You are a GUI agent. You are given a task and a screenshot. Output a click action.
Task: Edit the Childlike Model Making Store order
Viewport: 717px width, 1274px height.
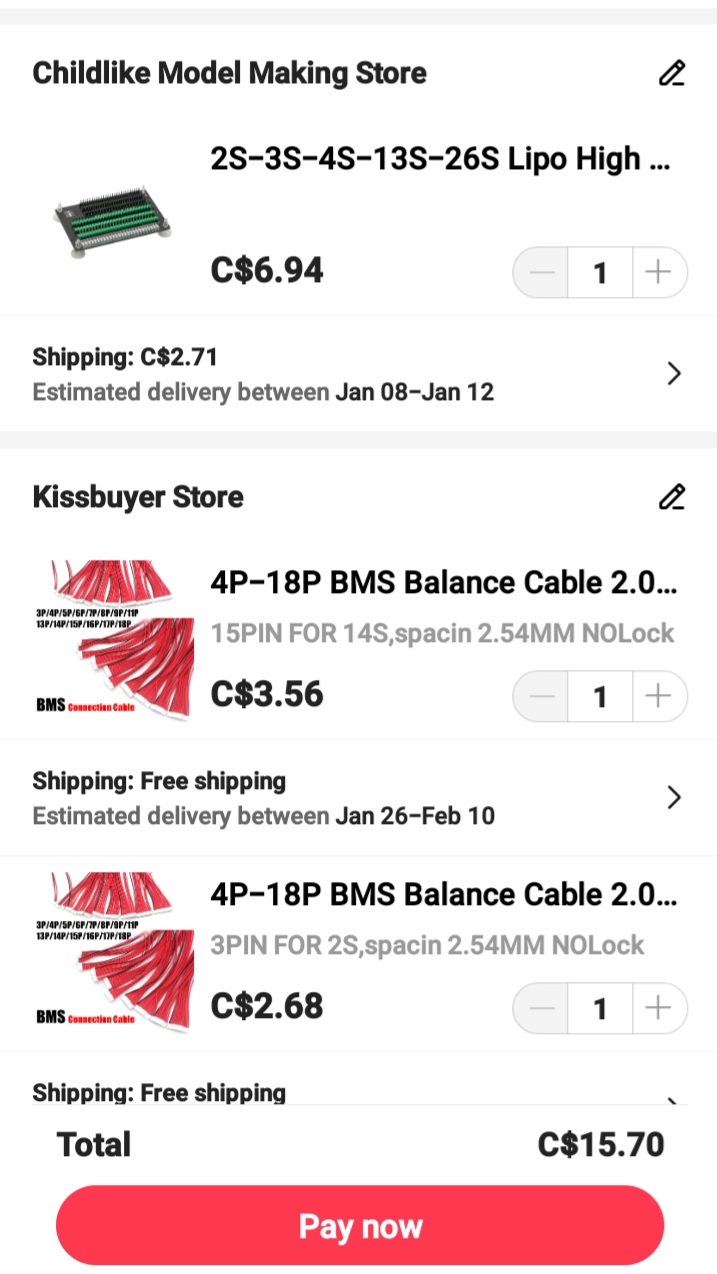coord(672,72)
